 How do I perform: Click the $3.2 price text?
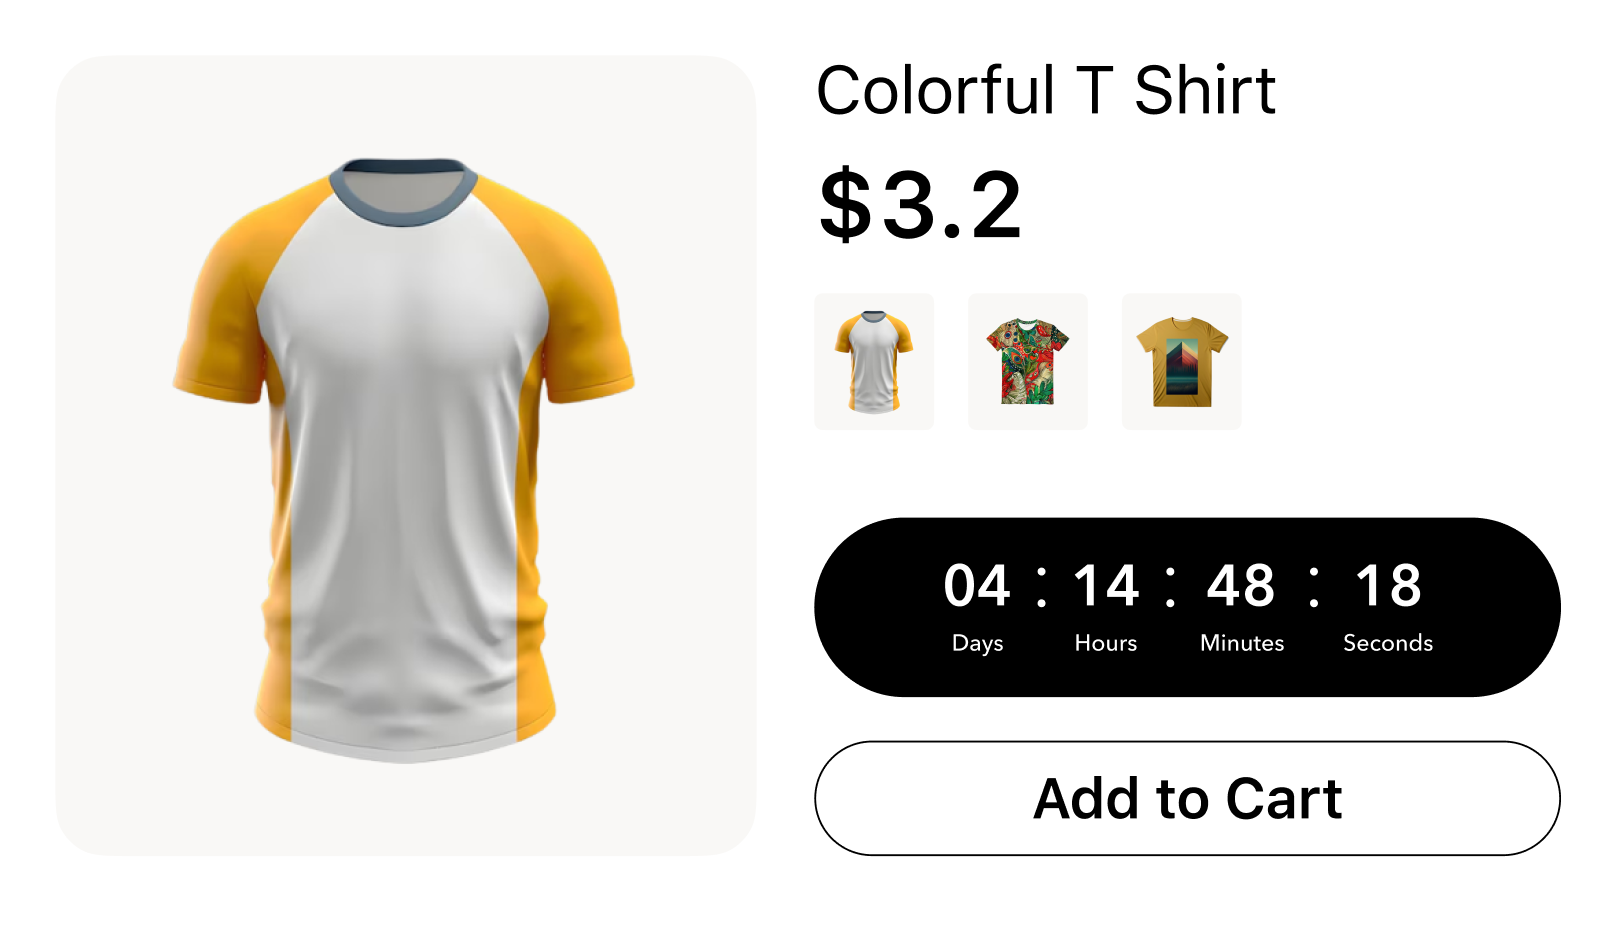click(920, 205)
